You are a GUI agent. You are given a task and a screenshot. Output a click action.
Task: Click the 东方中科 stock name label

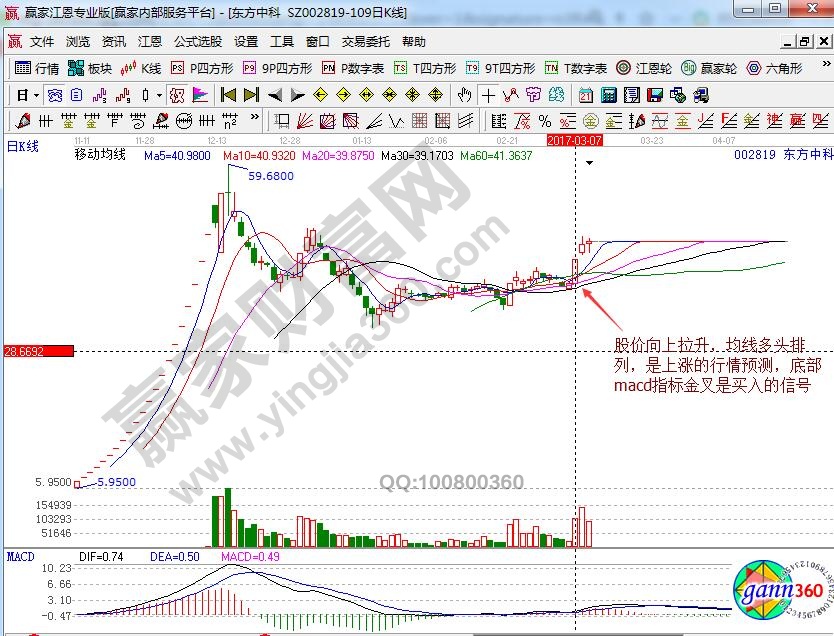coord(806,155)
